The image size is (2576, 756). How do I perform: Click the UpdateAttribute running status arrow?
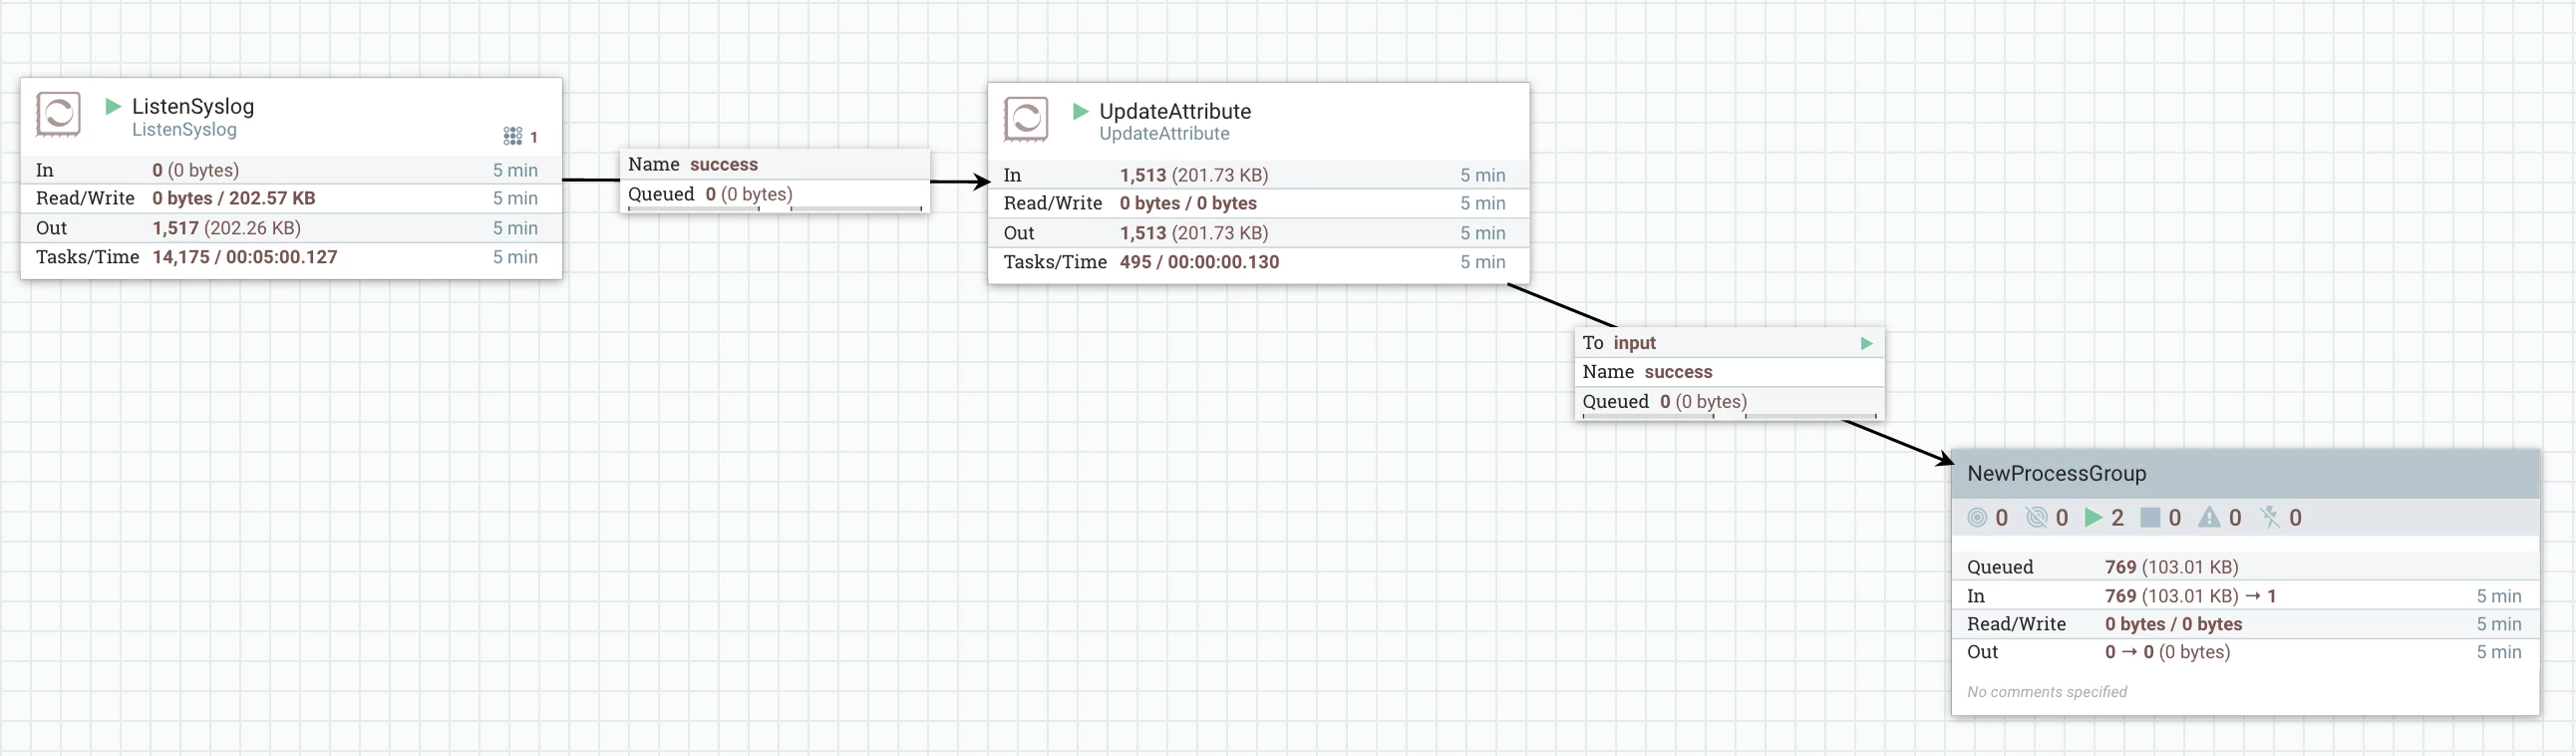coord(1080,111)
